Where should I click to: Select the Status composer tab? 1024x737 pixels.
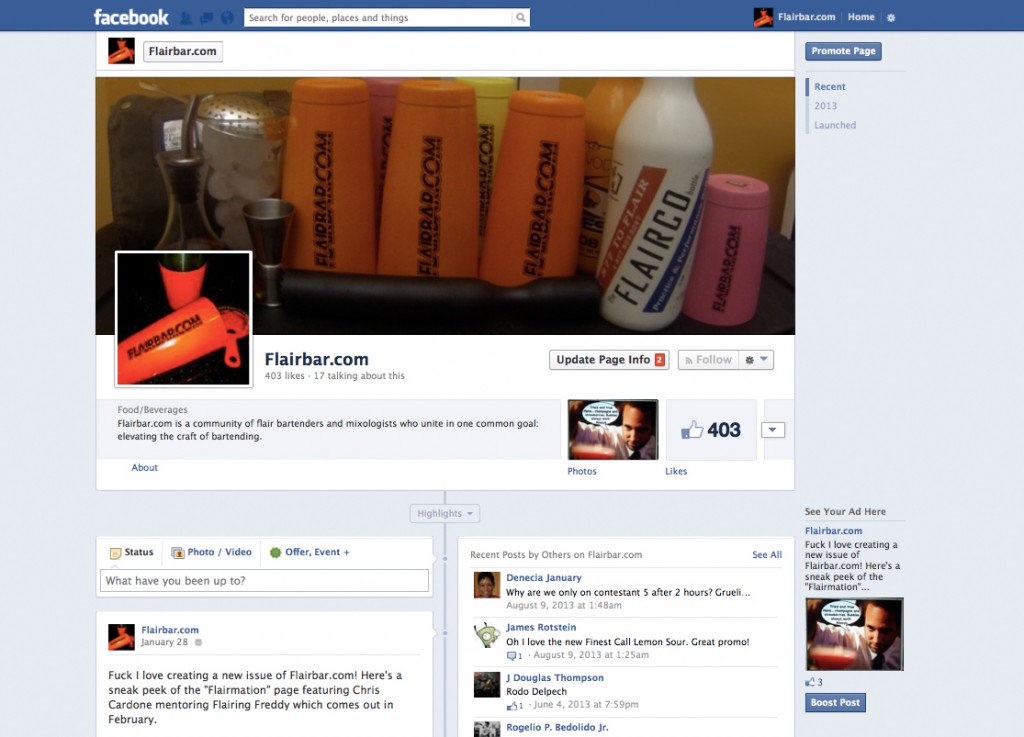point(132,552)
